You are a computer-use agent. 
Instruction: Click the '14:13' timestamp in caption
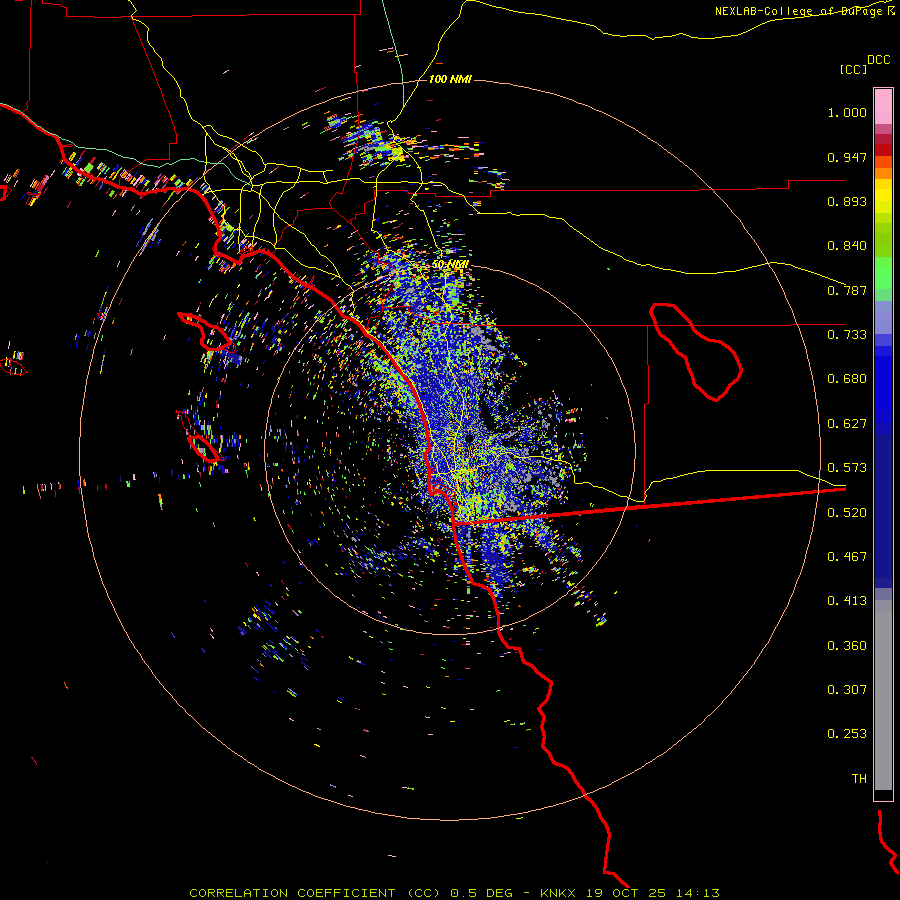pos(697,893)
